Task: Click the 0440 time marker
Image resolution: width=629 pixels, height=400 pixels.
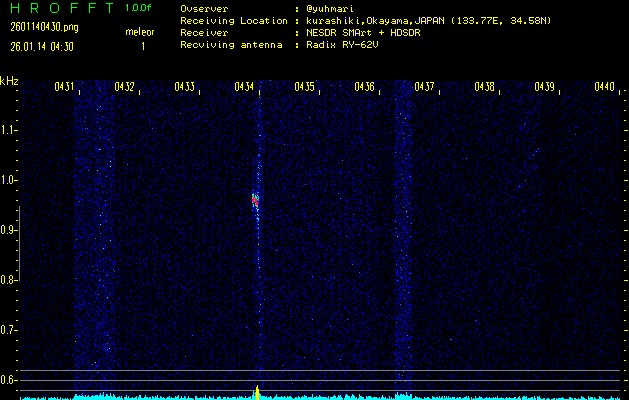Action: pyautogui.click(x=605, y=87)
